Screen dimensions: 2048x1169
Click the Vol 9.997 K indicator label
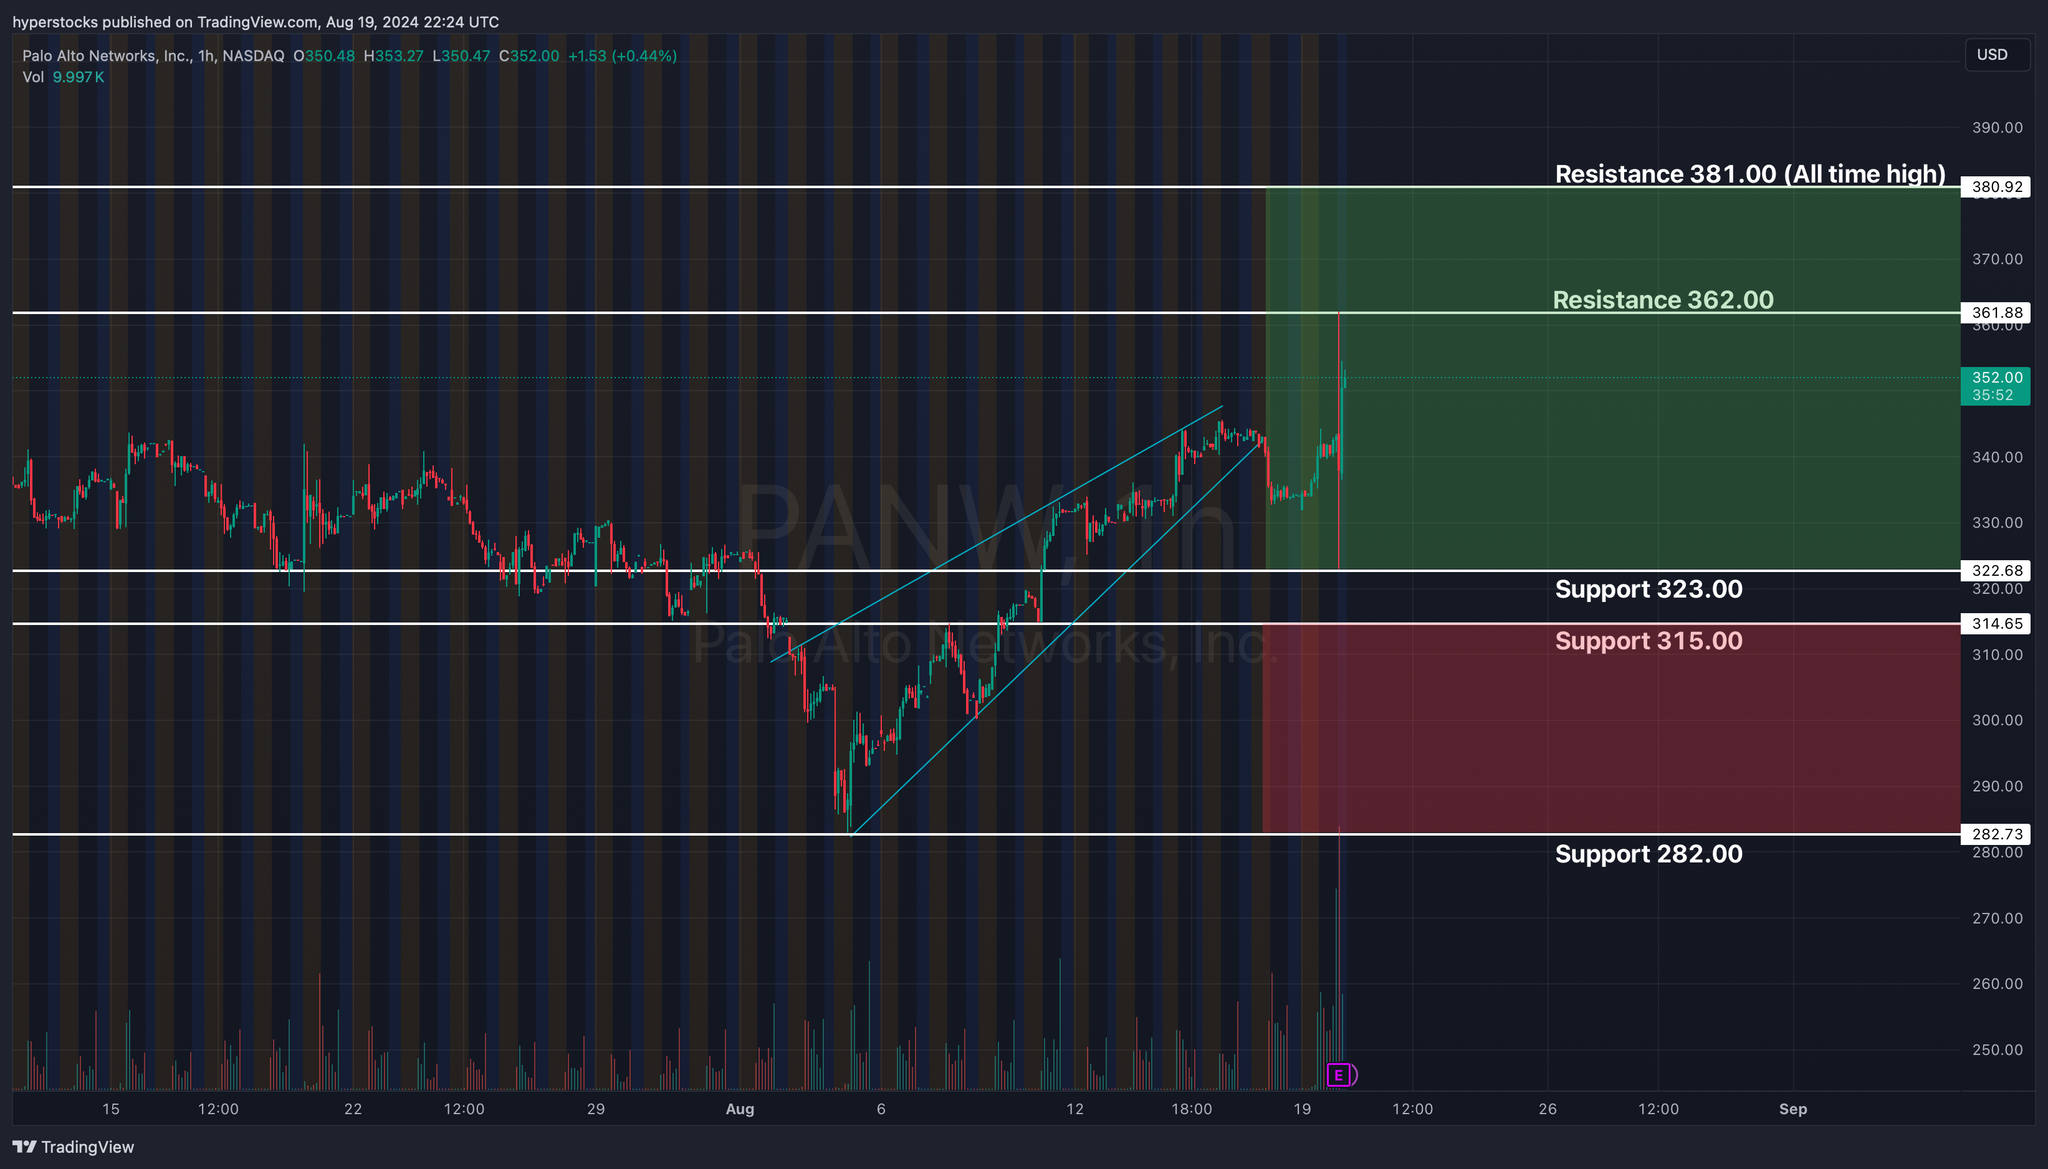(63, 77)
